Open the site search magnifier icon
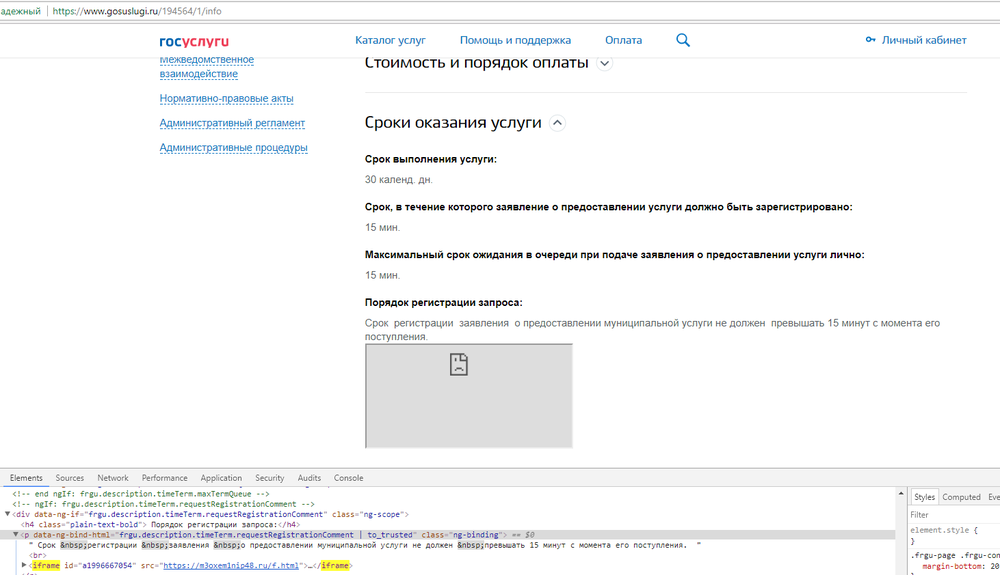This screenshot has width=1000, height=575. click(683, 40)
